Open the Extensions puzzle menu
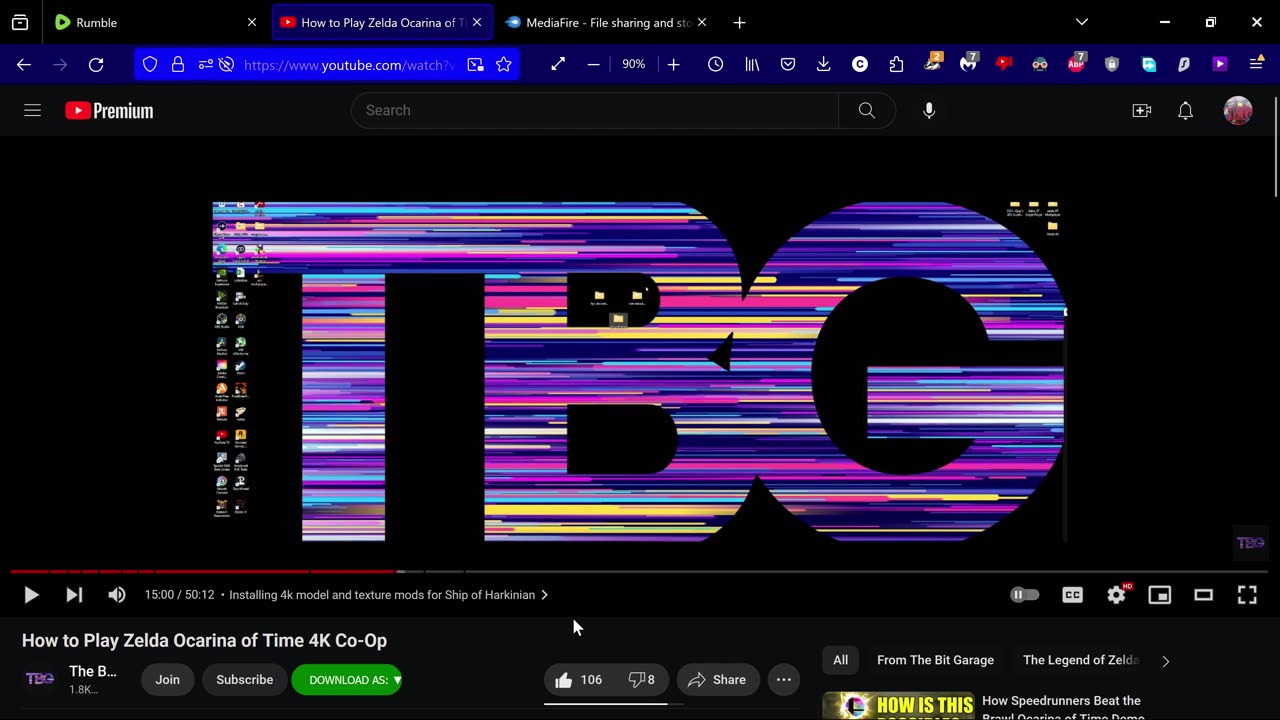 coord(896,64)
